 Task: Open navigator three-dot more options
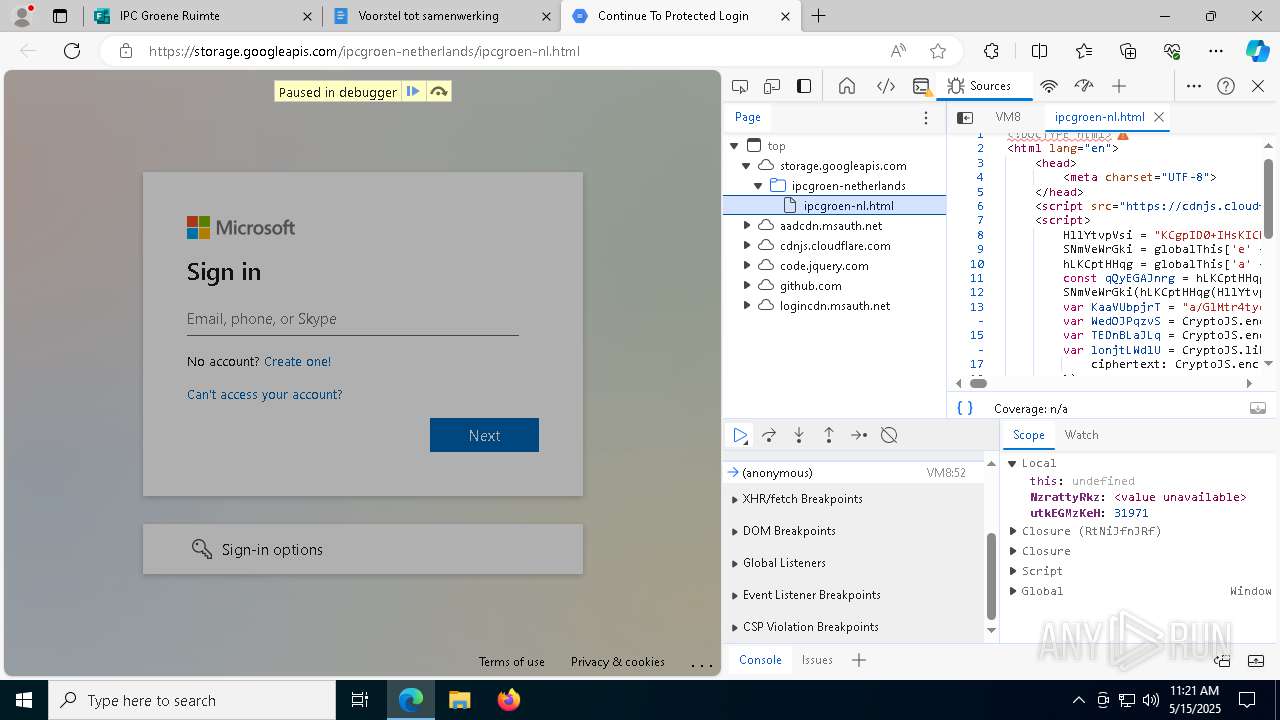click(926, 118)
